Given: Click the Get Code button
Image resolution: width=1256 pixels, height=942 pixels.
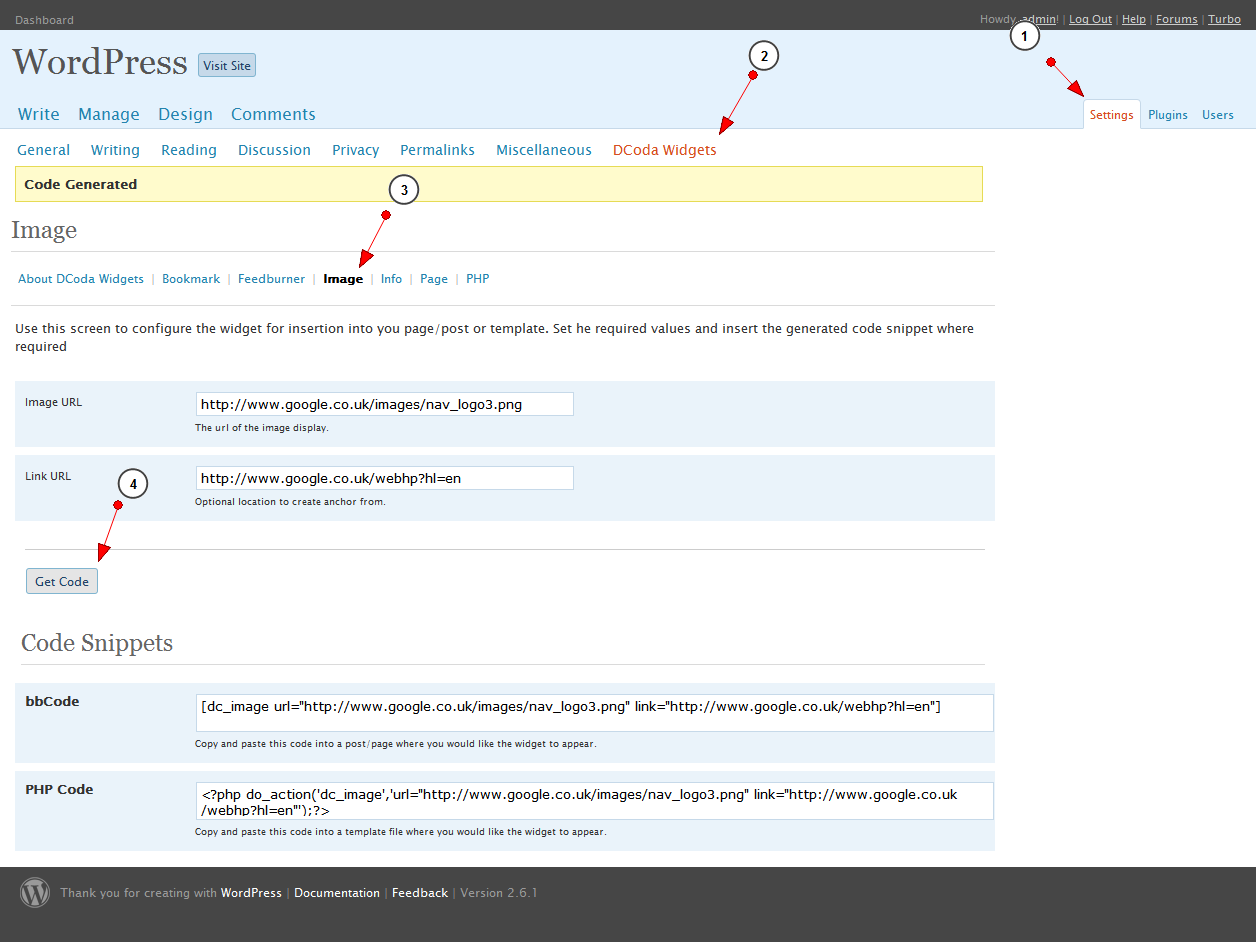Looking at the screenshot, I should coord(62,581).
